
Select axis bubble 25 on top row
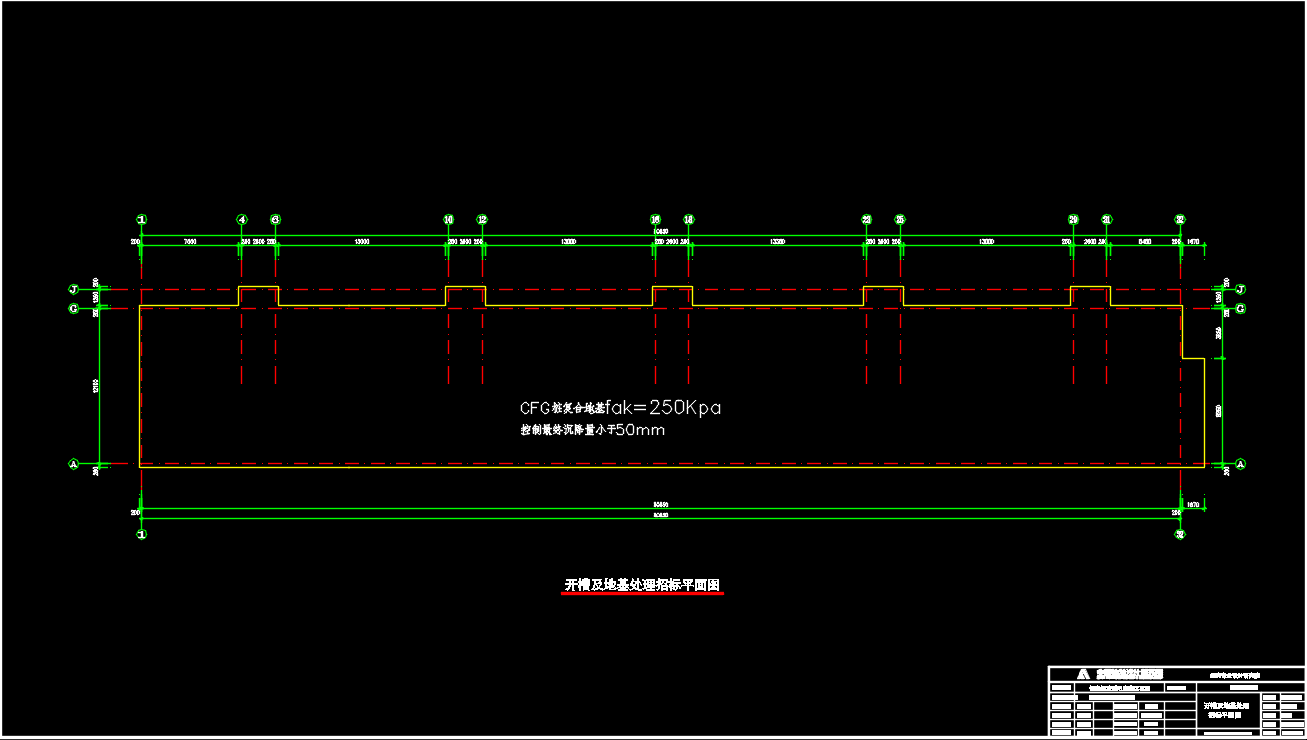coord(900,219)
